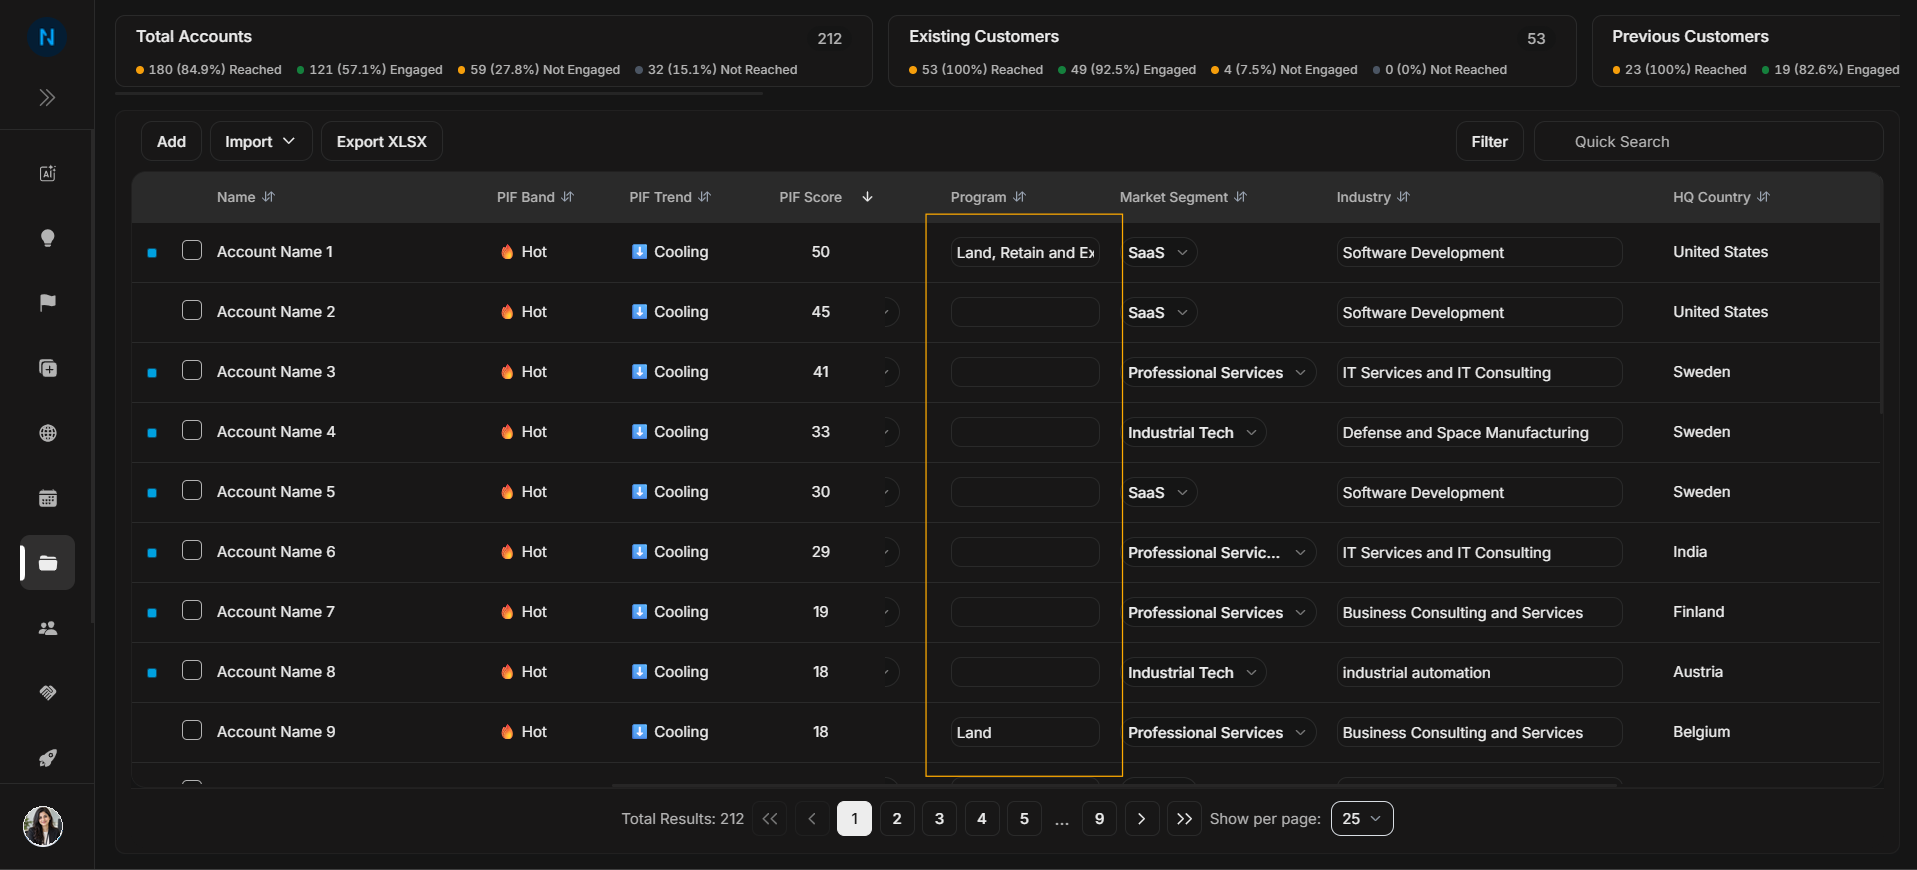Click the Add button
Viewport: 1917px width, 870px height.
click(171, 142)
